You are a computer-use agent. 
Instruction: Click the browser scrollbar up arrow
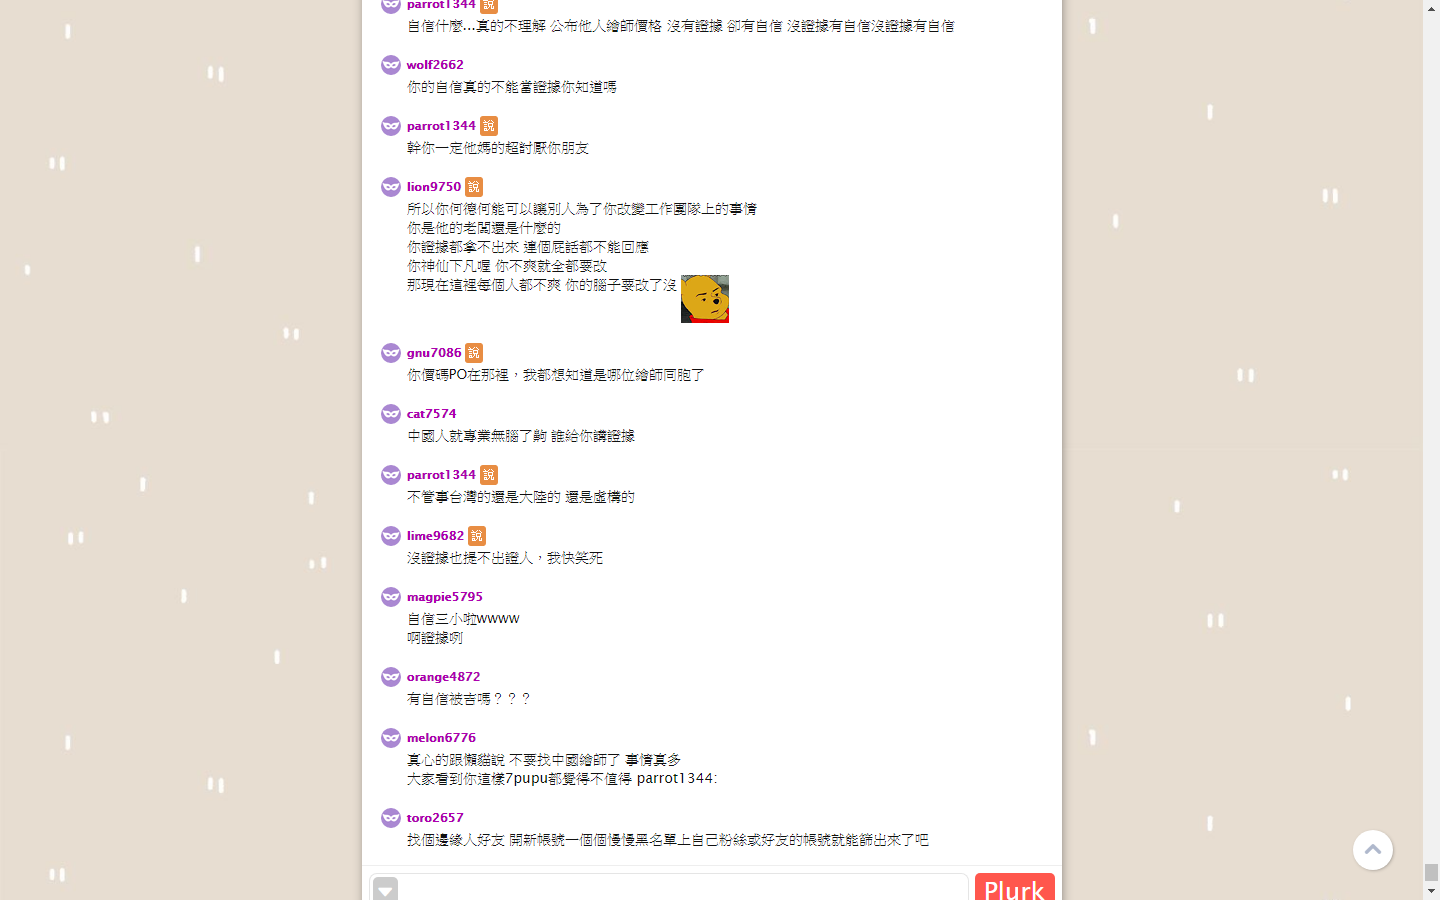tap(1431, 8)
